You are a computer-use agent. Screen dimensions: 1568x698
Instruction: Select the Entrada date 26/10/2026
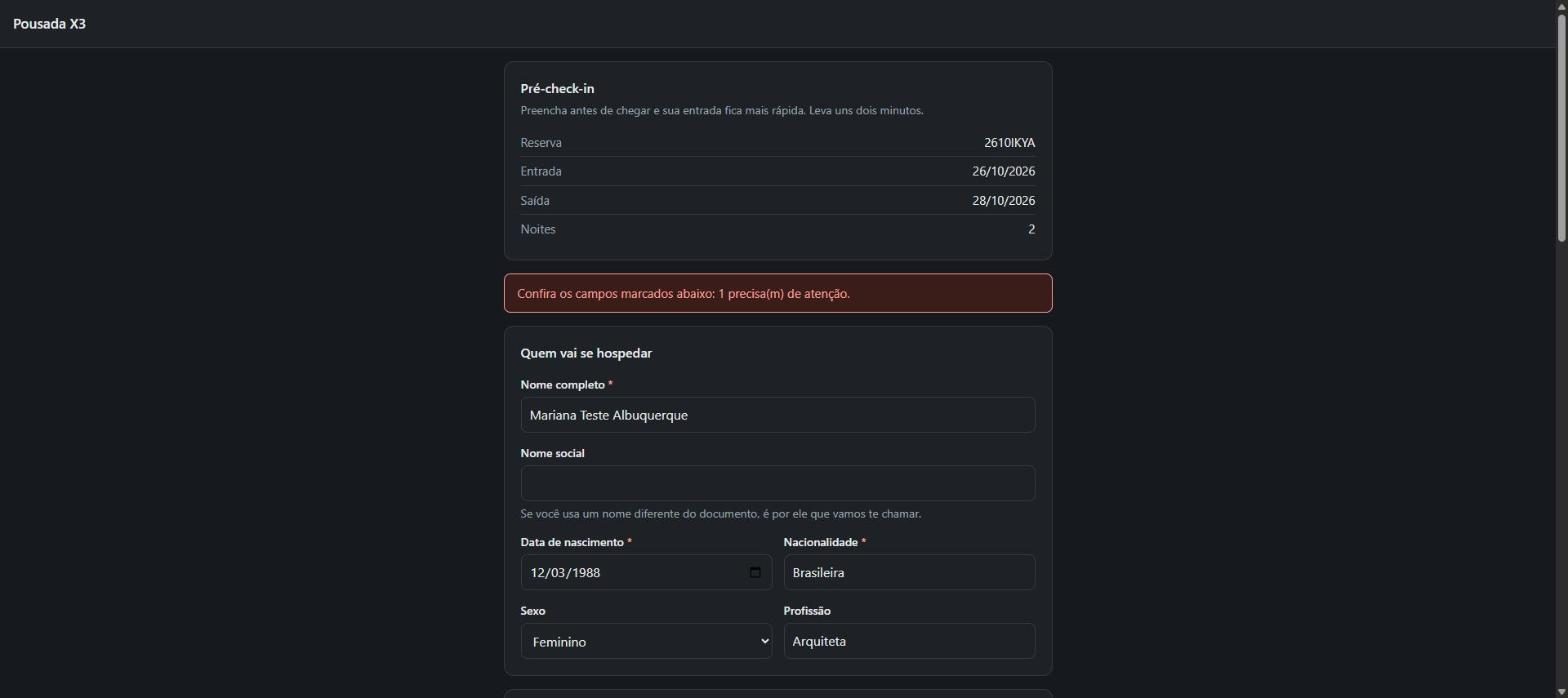[x=1003, y=172]
